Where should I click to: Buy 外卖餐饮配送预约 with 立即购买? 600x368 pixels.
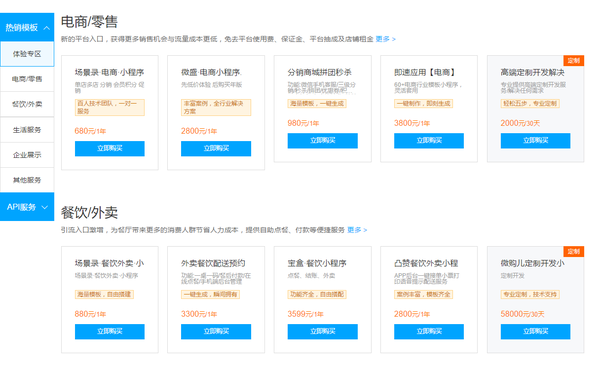(216, 332)
